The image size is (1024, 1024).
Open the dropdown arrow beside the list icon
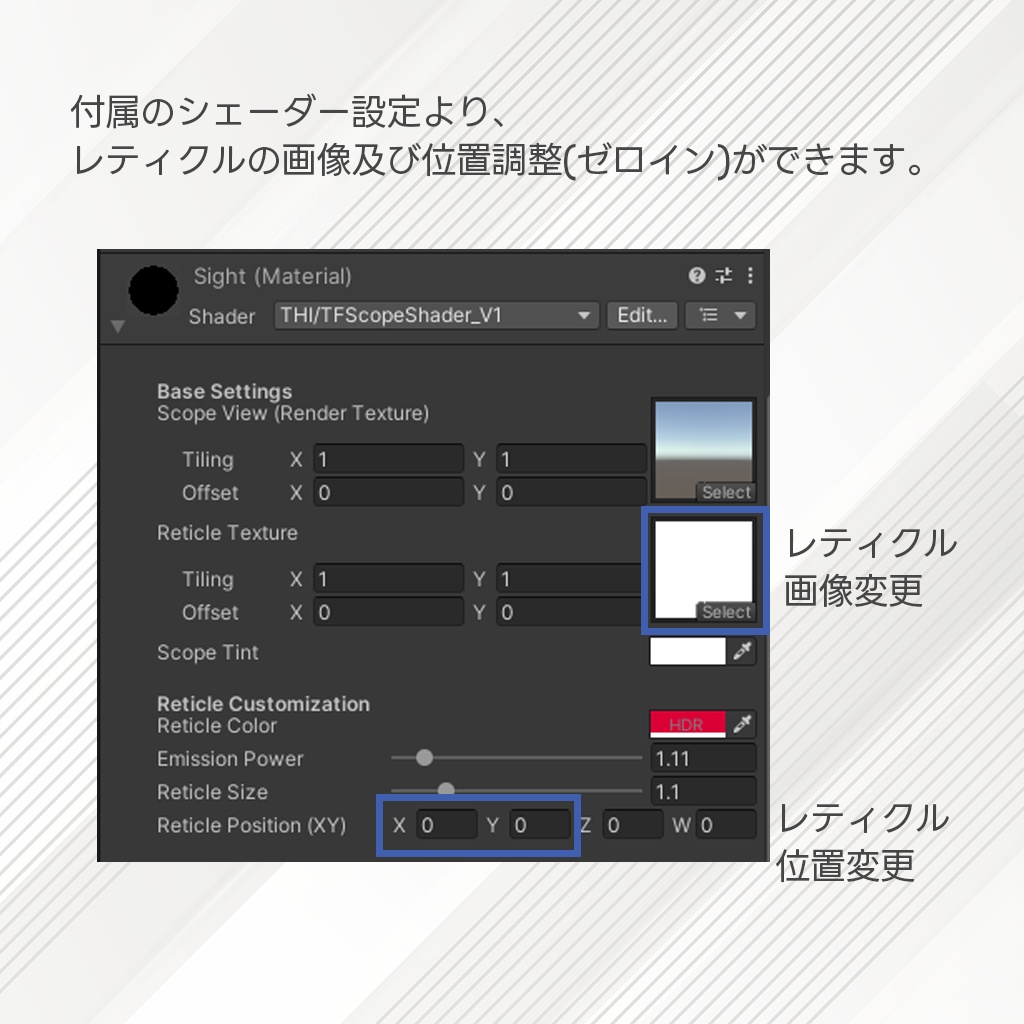739,316
